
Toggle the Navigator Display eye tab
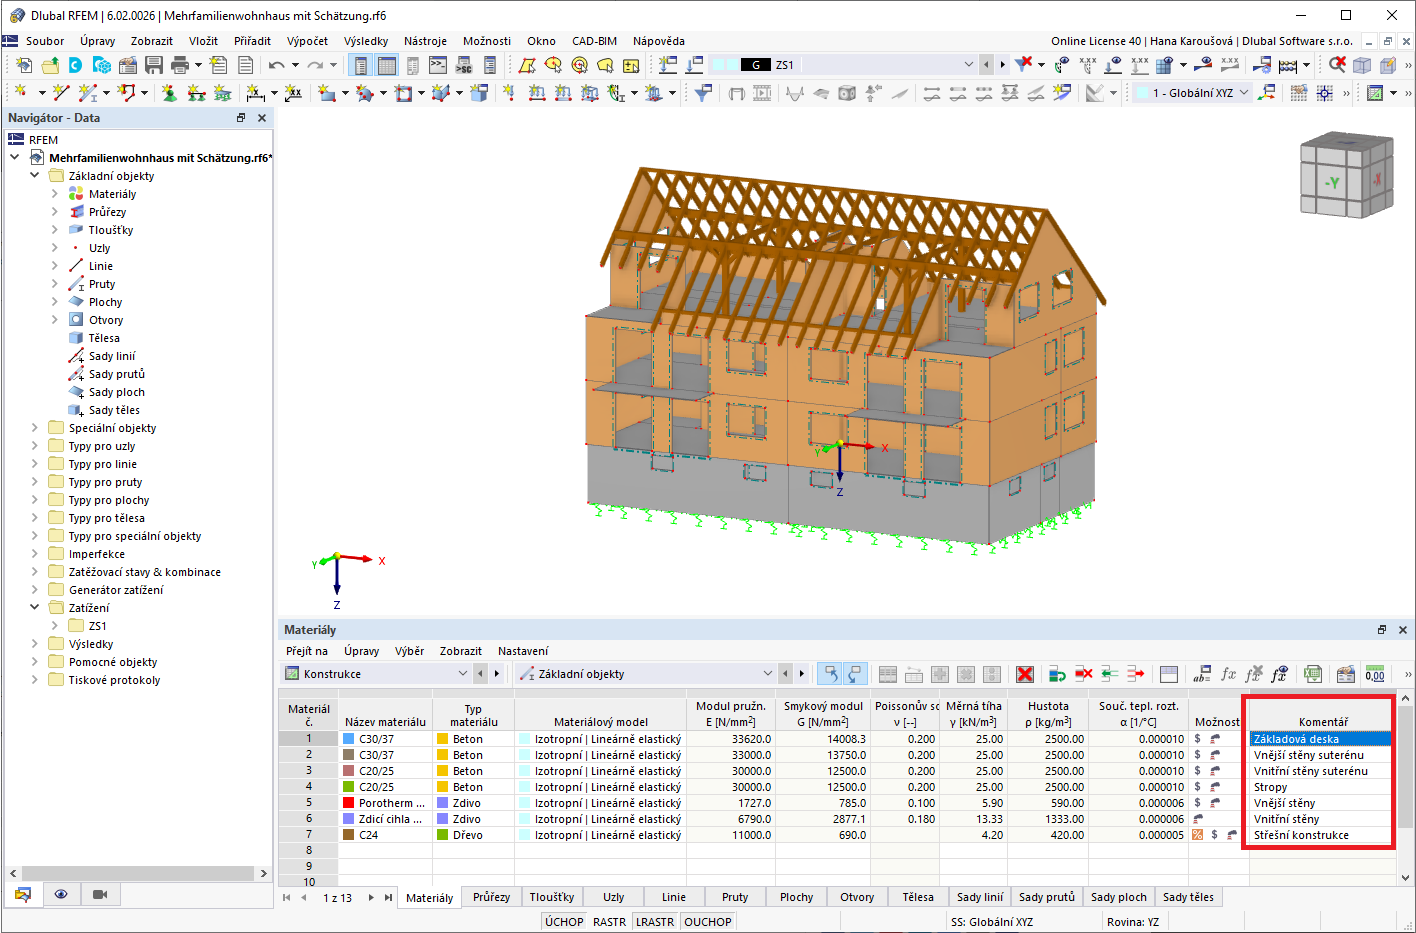click(x=61, y=894)
